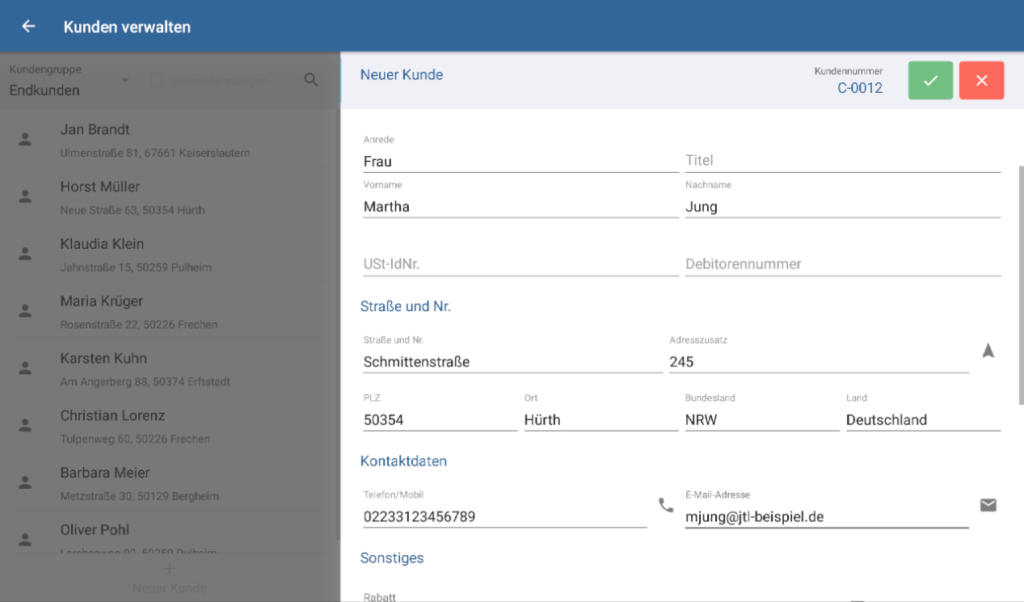Click the envelope icon beside E-Mail-Adresse
1024x602 pixels.
pos(988,505)
